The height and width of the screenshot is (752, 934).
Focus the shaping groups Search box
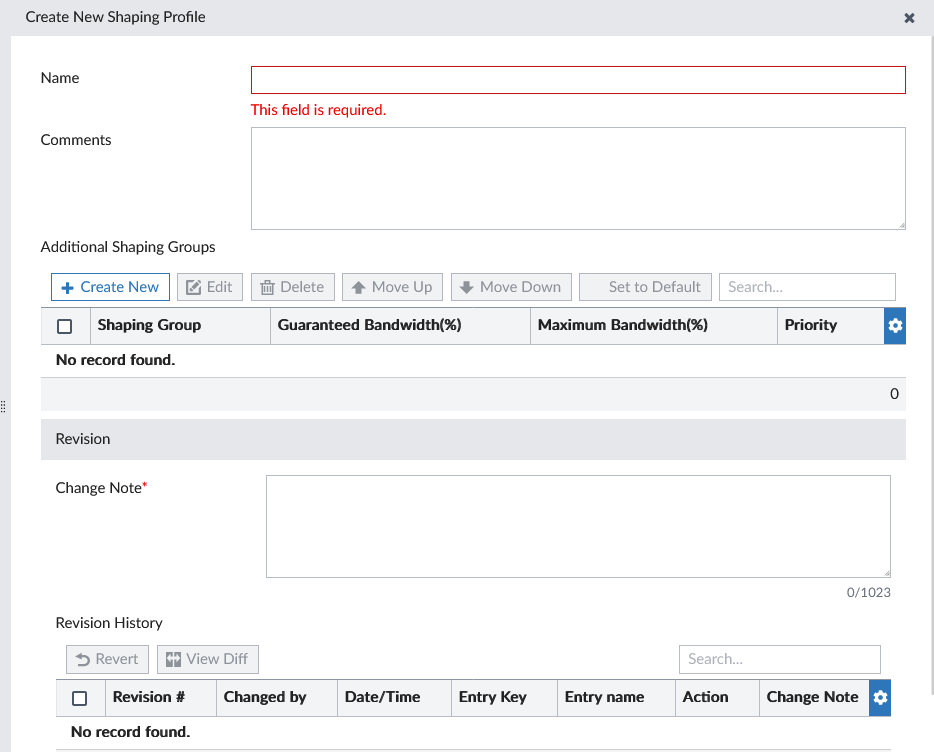click(807, 287)
